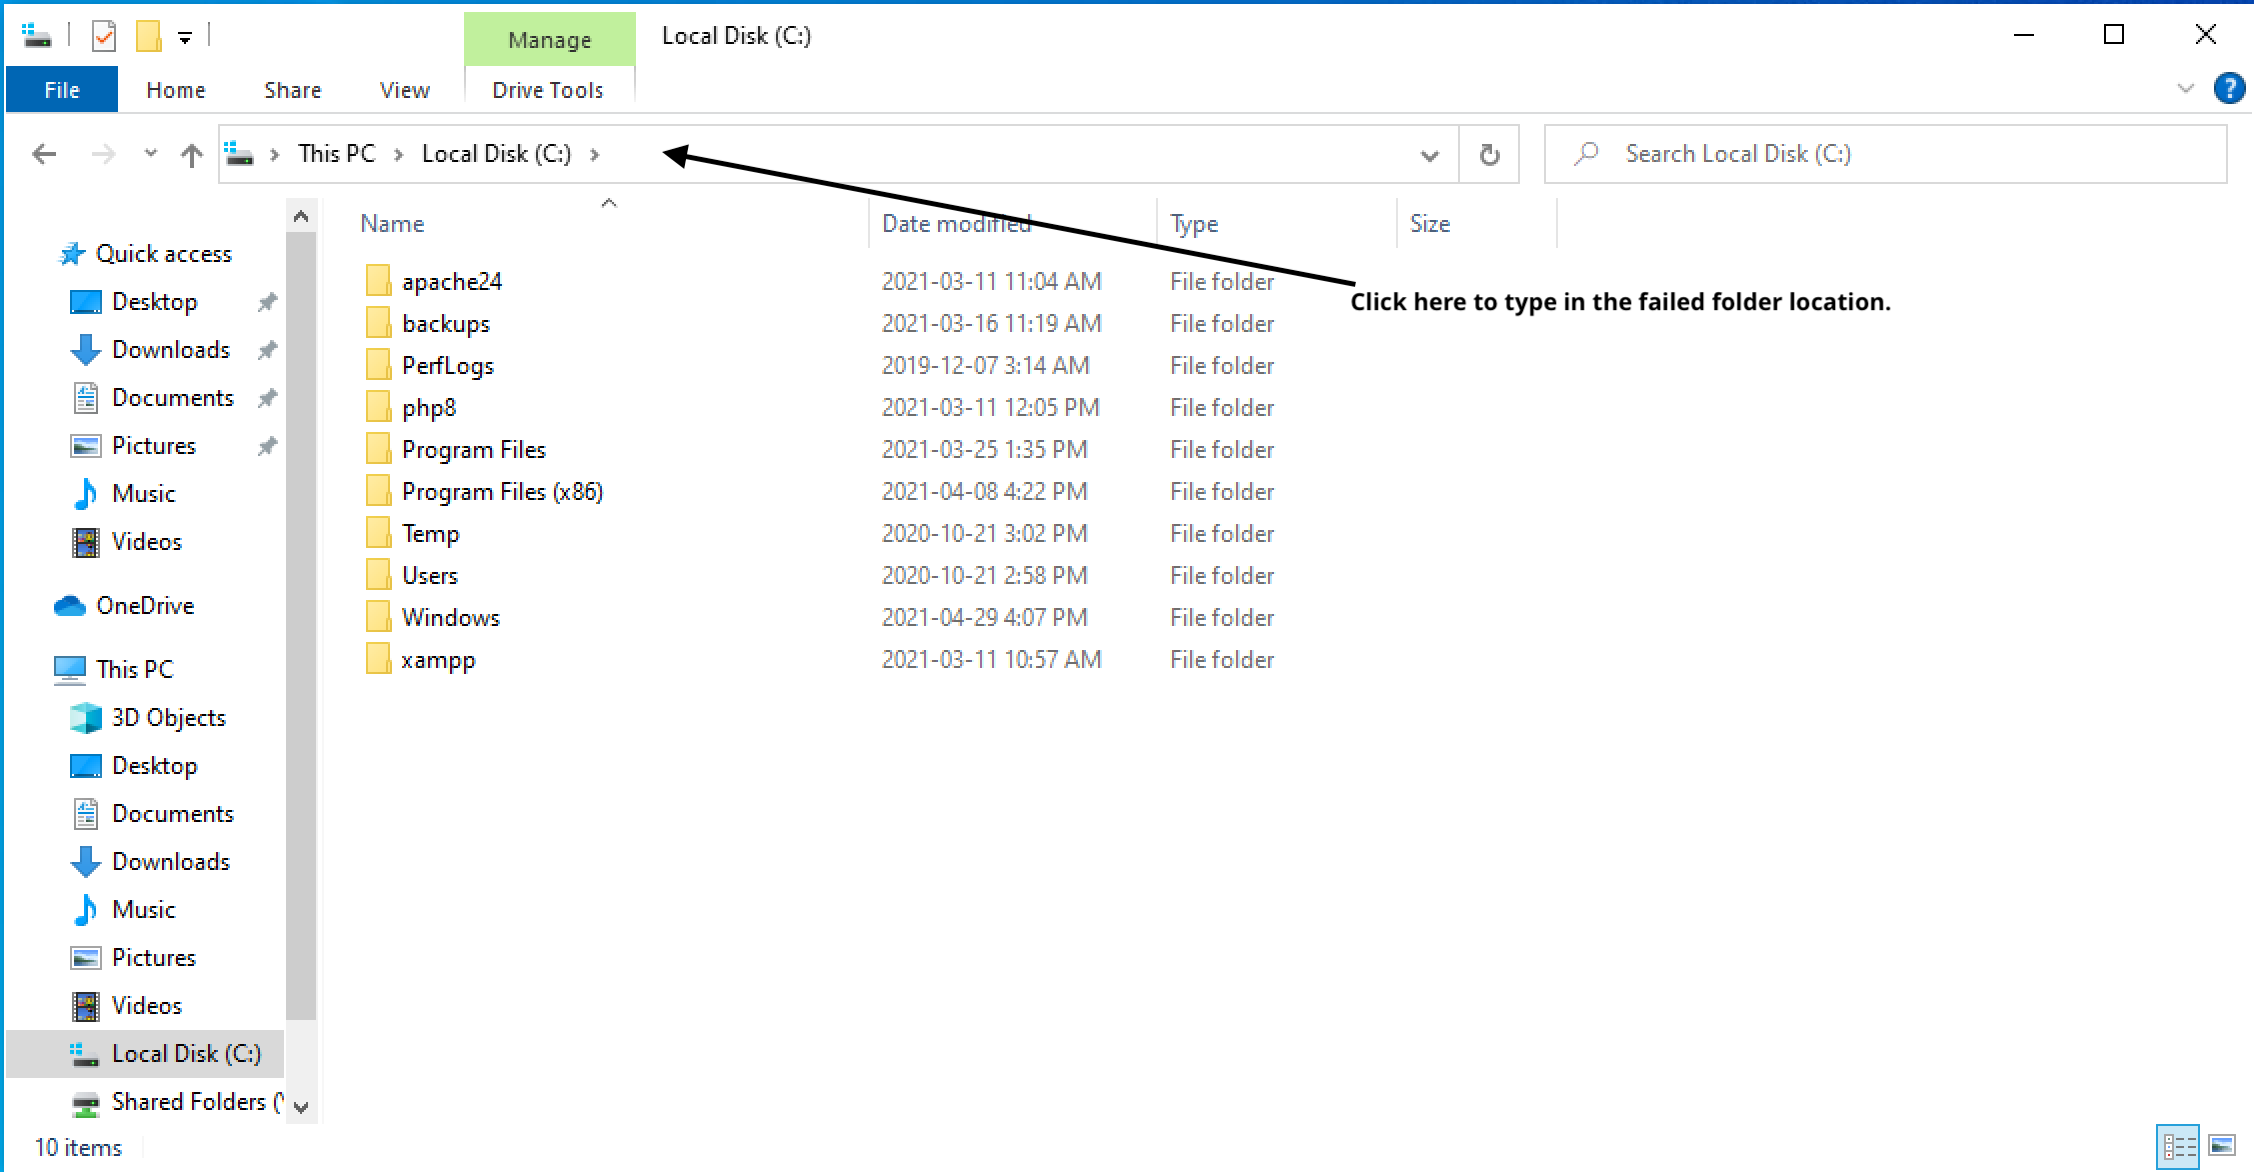The height and width of the screenshot is (1172, 2254).
Task: Switch to details view layout
Action: pyautogui.click(x=2179, y=1145)
